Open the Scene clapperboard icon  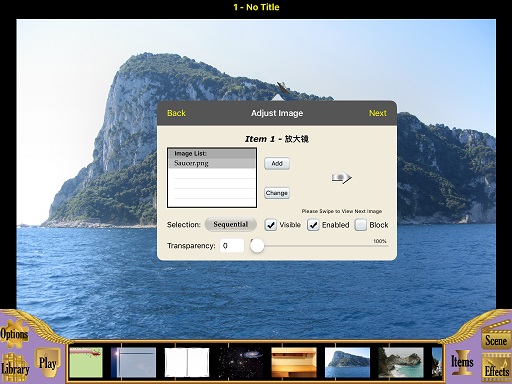(496, 337)
